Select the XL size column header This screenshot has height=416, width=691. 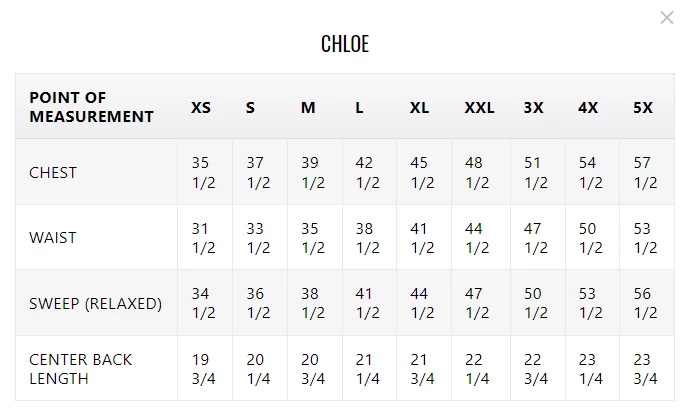point(419,107)
